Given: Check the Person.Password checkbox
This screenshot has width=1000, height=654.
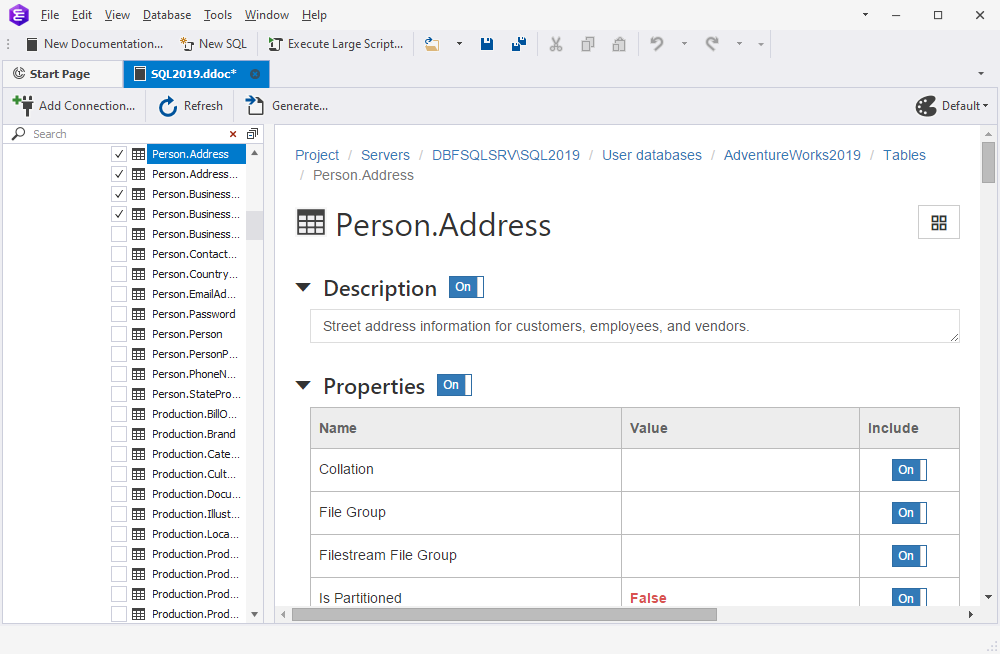Looking at the screenshot, I should [x=119, y=314].
